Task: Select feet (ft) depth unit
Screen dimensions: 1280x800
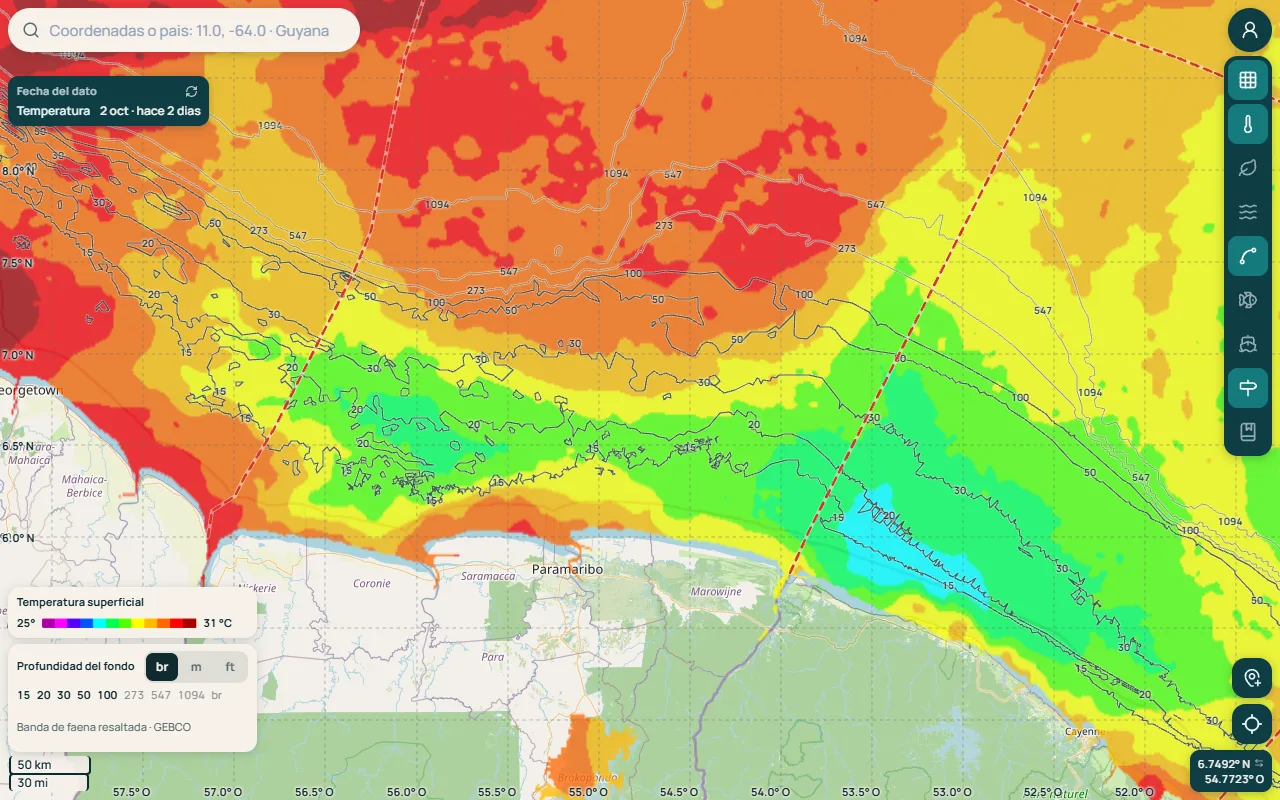Action: [x=230, y=667]
